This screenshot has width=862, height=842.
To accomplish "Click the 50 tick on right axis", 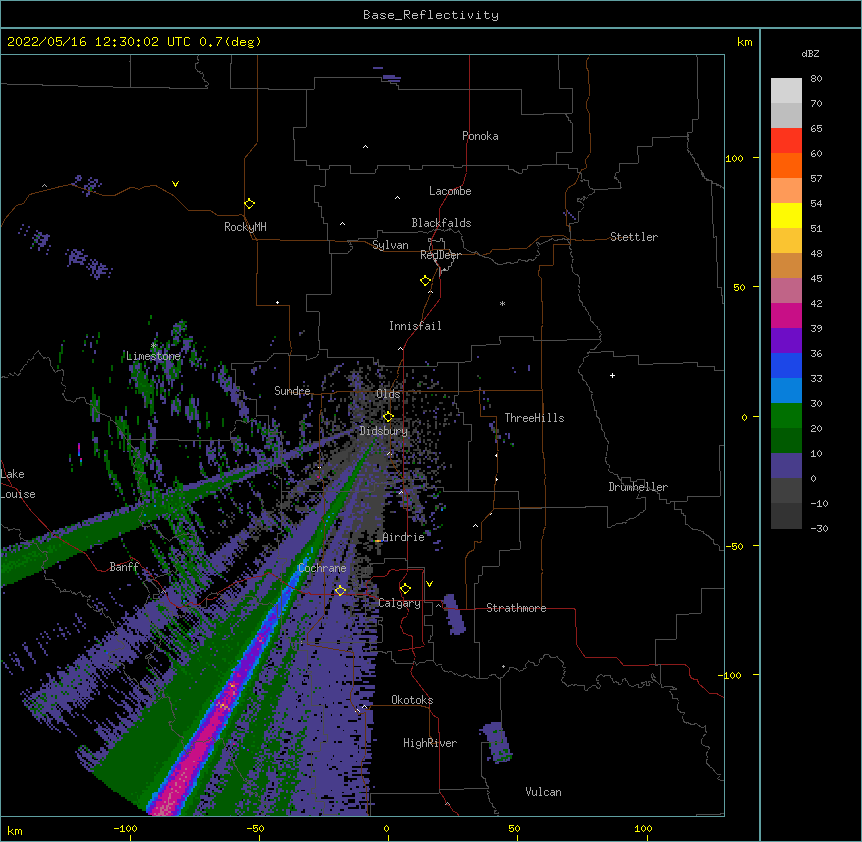I will click(739, 287).
